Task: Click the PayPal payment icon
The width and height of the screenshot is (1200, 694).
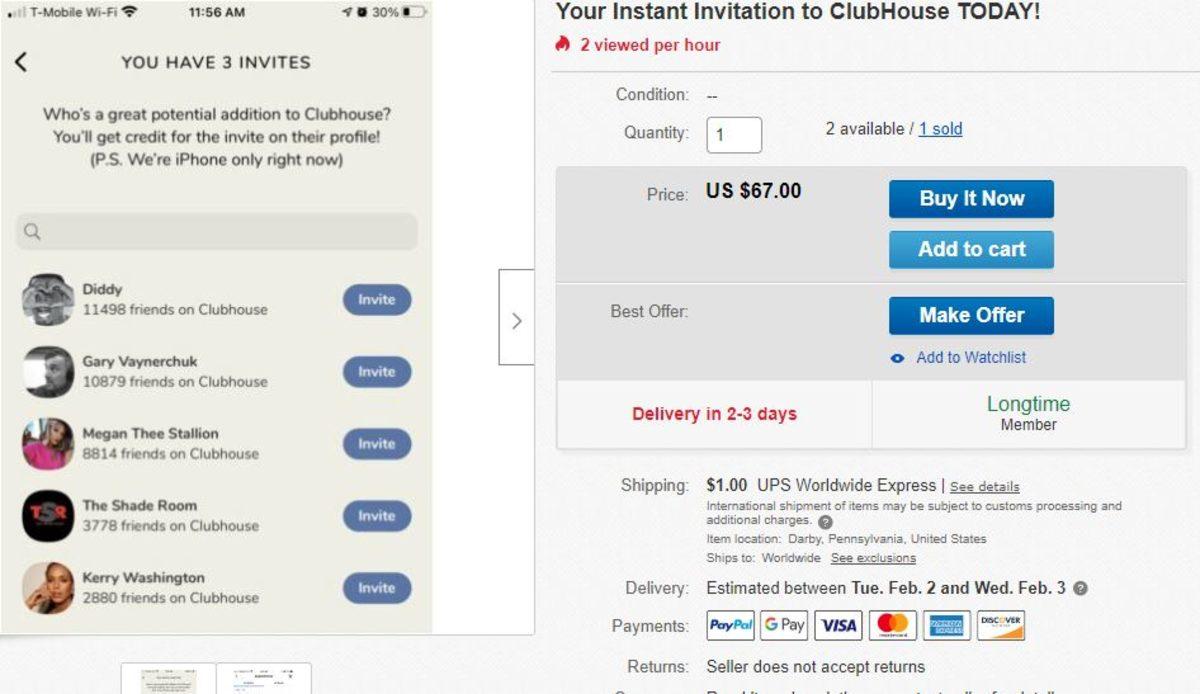Action: pos(731,625)
